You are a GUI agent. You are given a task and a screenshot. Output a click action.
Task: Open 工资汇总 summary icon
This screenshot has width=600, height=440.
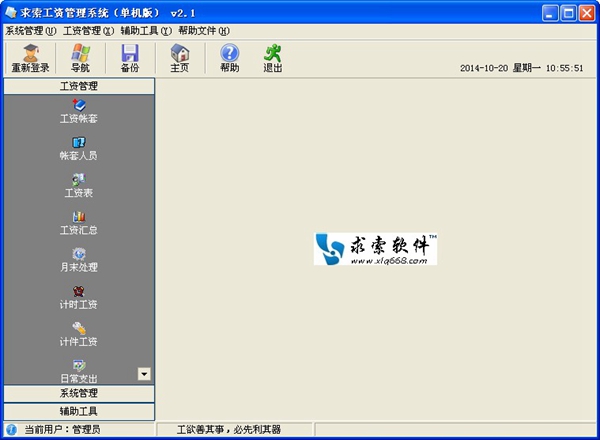coord(78,221)
